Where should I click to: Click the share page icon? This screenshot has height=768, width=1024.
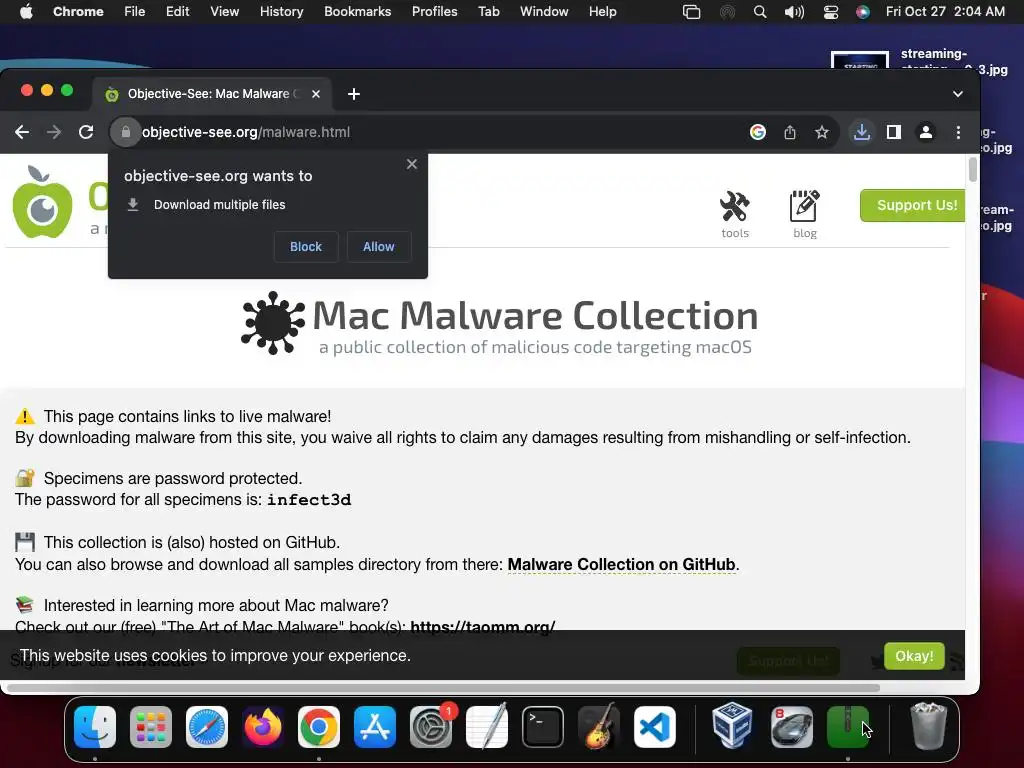(790, 132)
